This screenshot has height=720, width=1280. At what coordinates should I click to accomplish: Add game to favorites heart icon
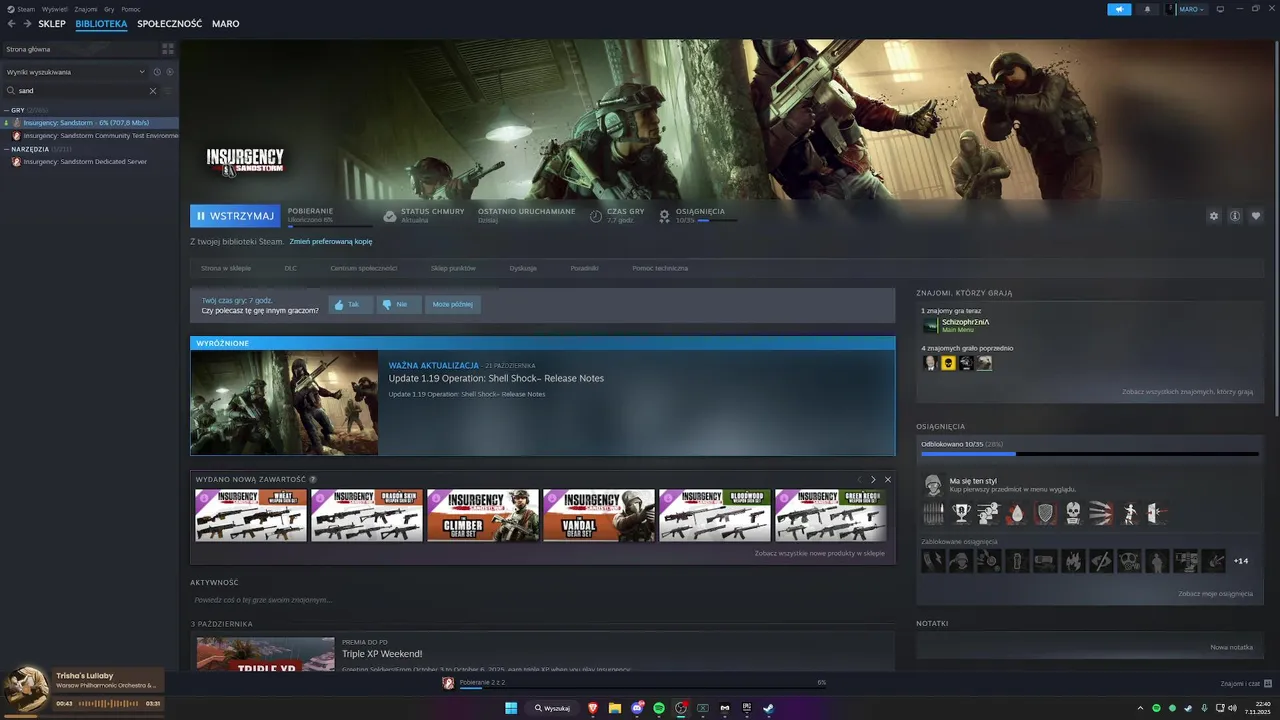point(1256,216)
